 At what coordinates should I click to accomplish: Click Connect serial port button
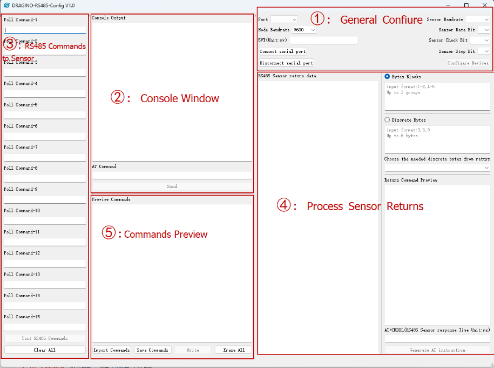tap(283, 52)
